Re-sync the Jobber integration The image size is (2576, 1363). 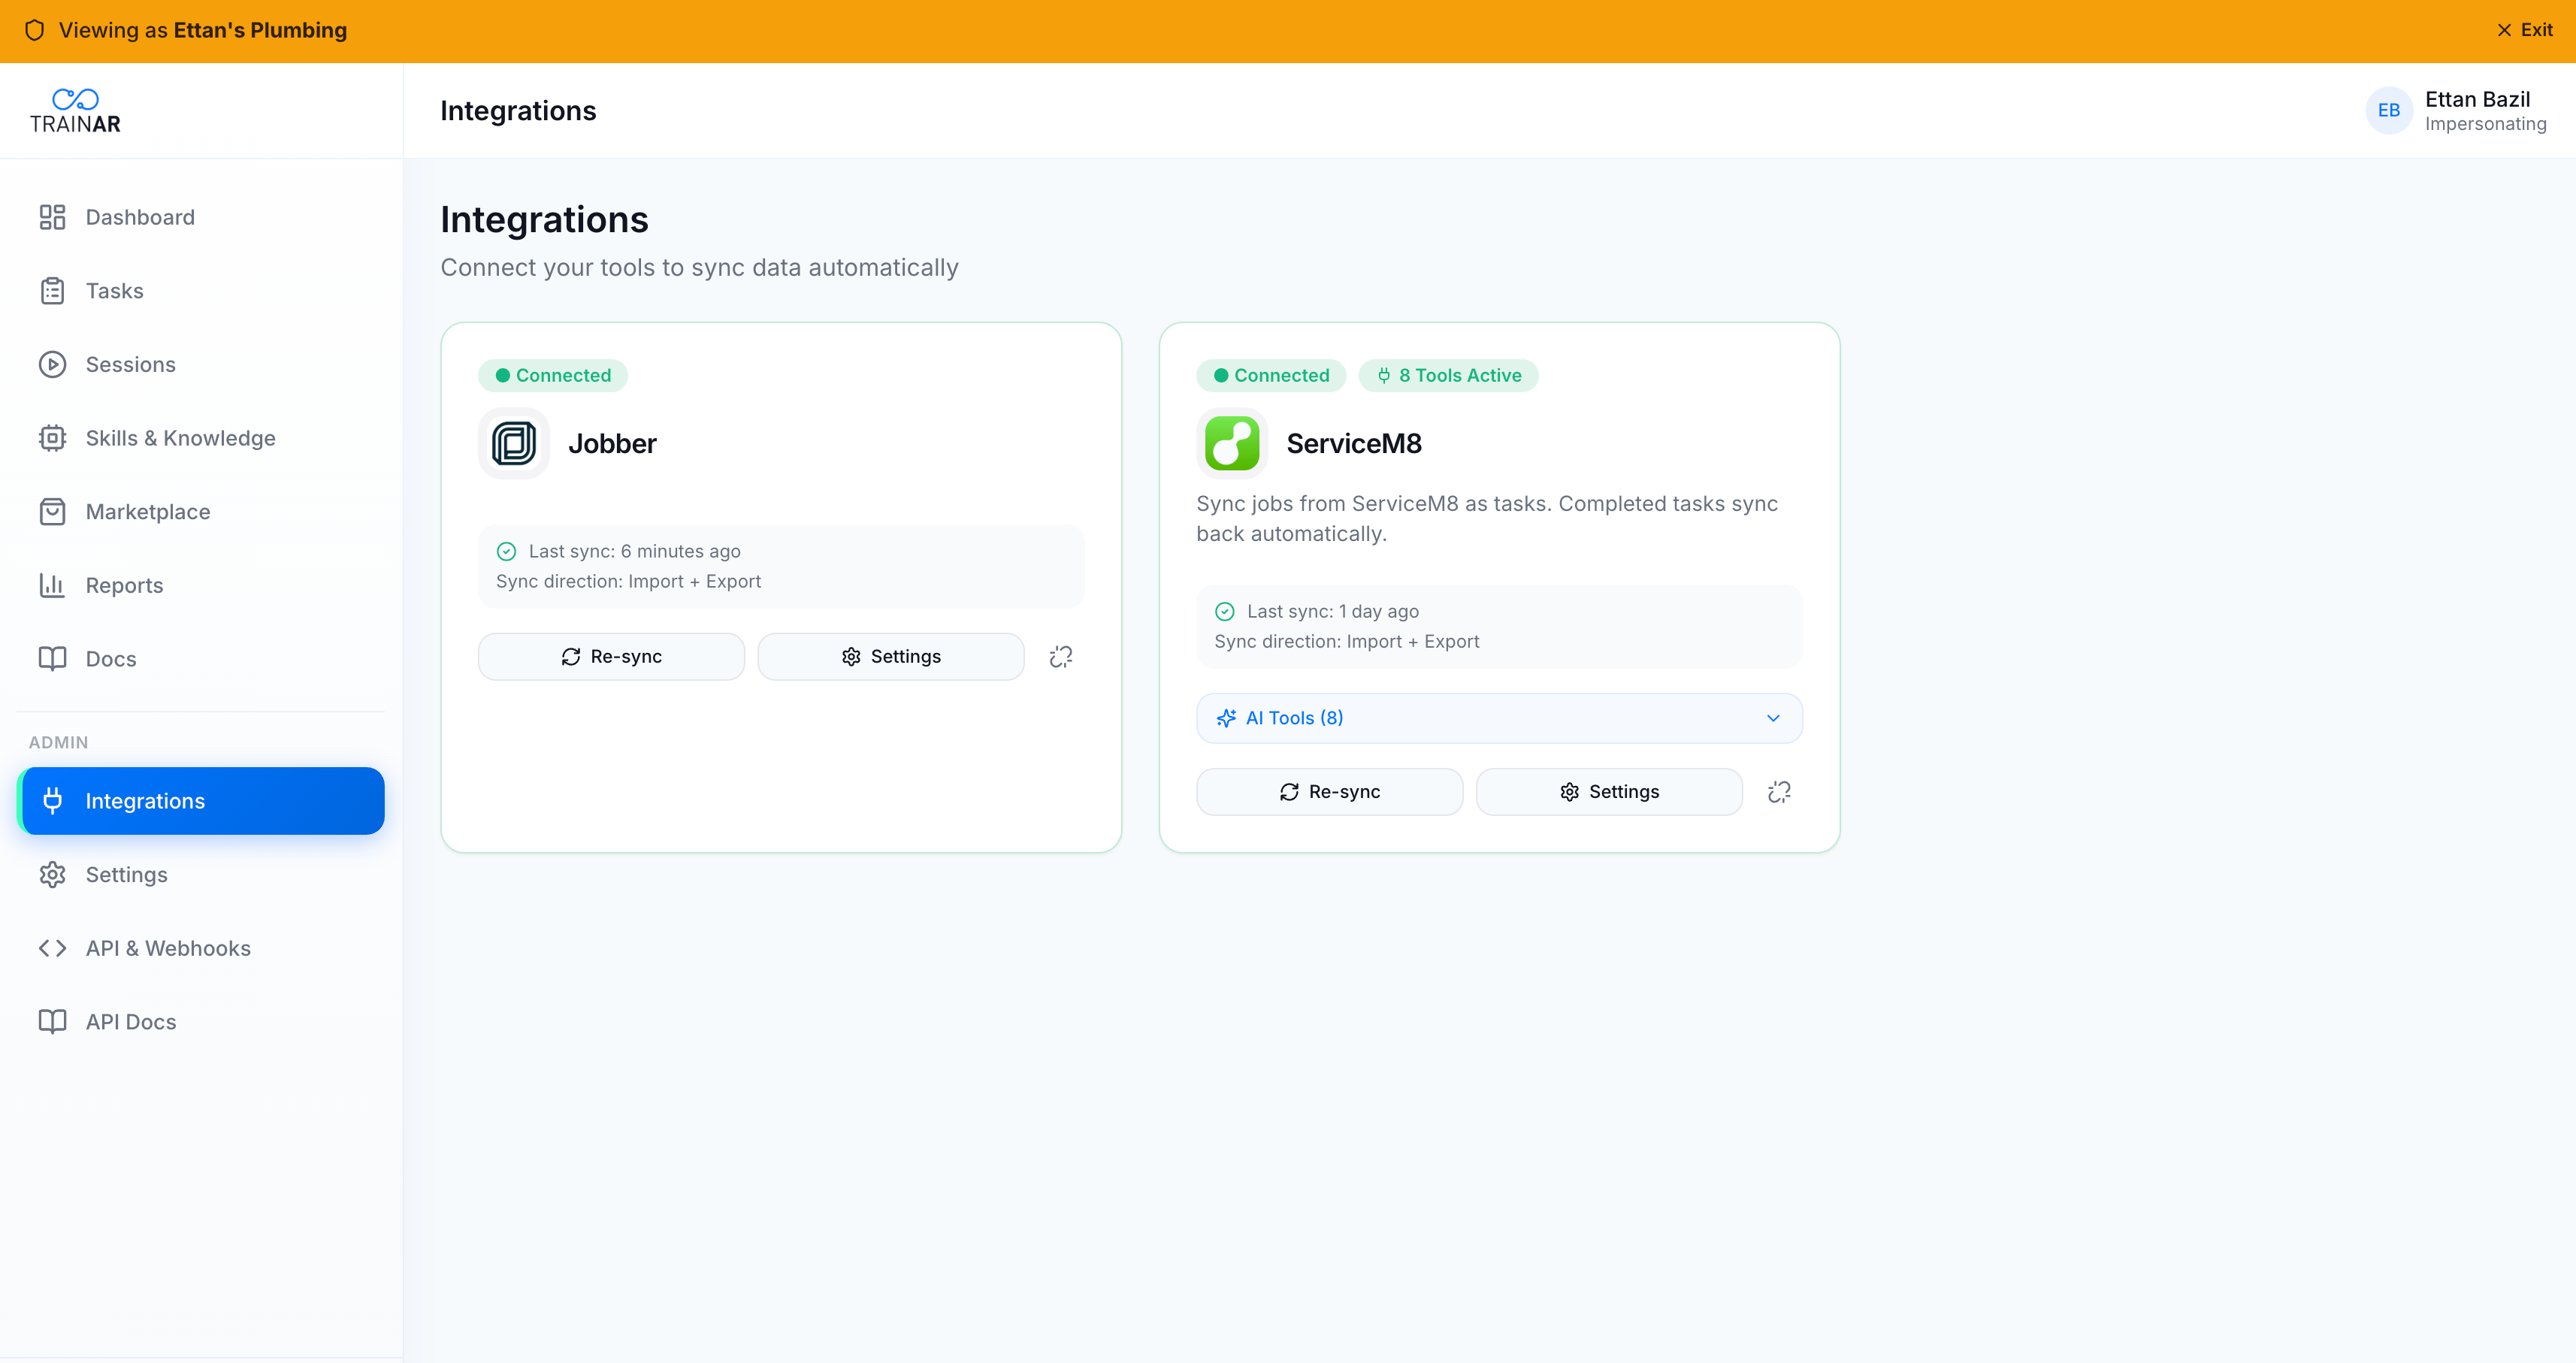tap(611, 656)
